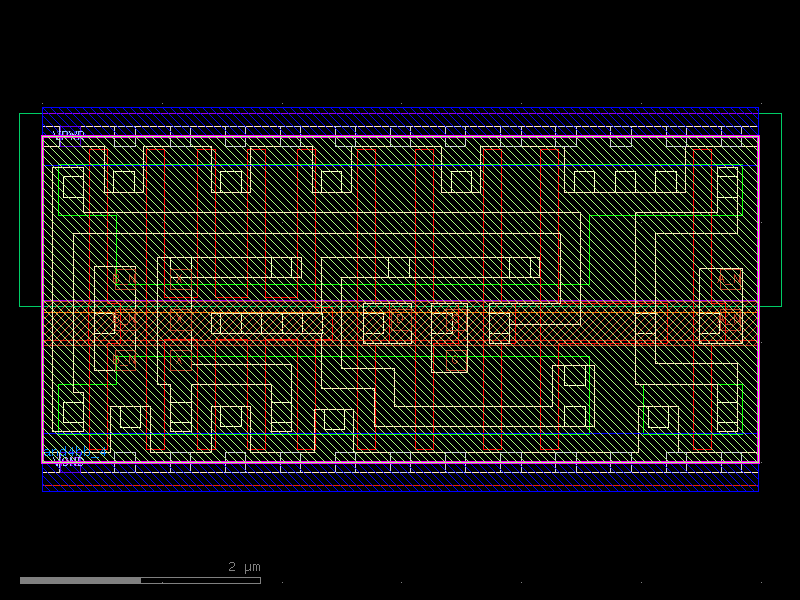Select the upper of two stacked bottom-center contacts
This screenshot has width=800, height=600.
tap(575, 375)
